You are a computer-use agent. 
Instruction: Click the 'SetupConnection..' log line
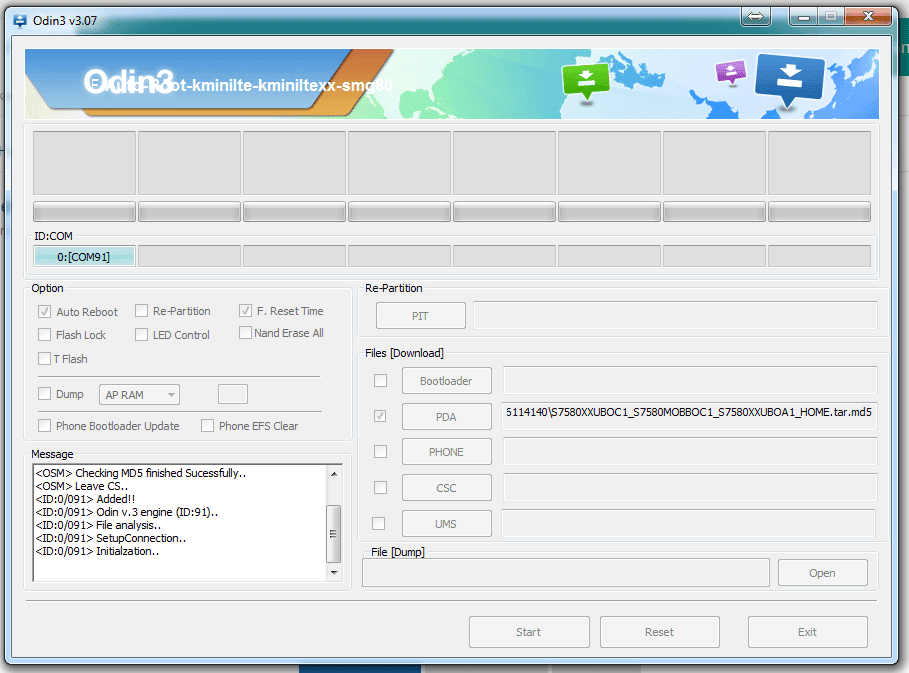[111, 539]
